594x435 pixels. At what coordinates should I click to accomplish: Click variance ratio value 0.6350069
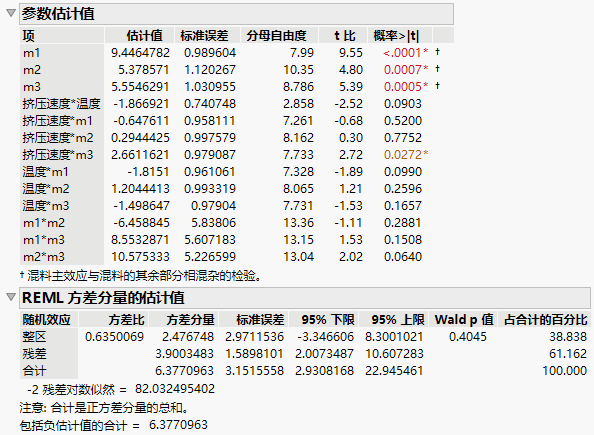[114, 337]
